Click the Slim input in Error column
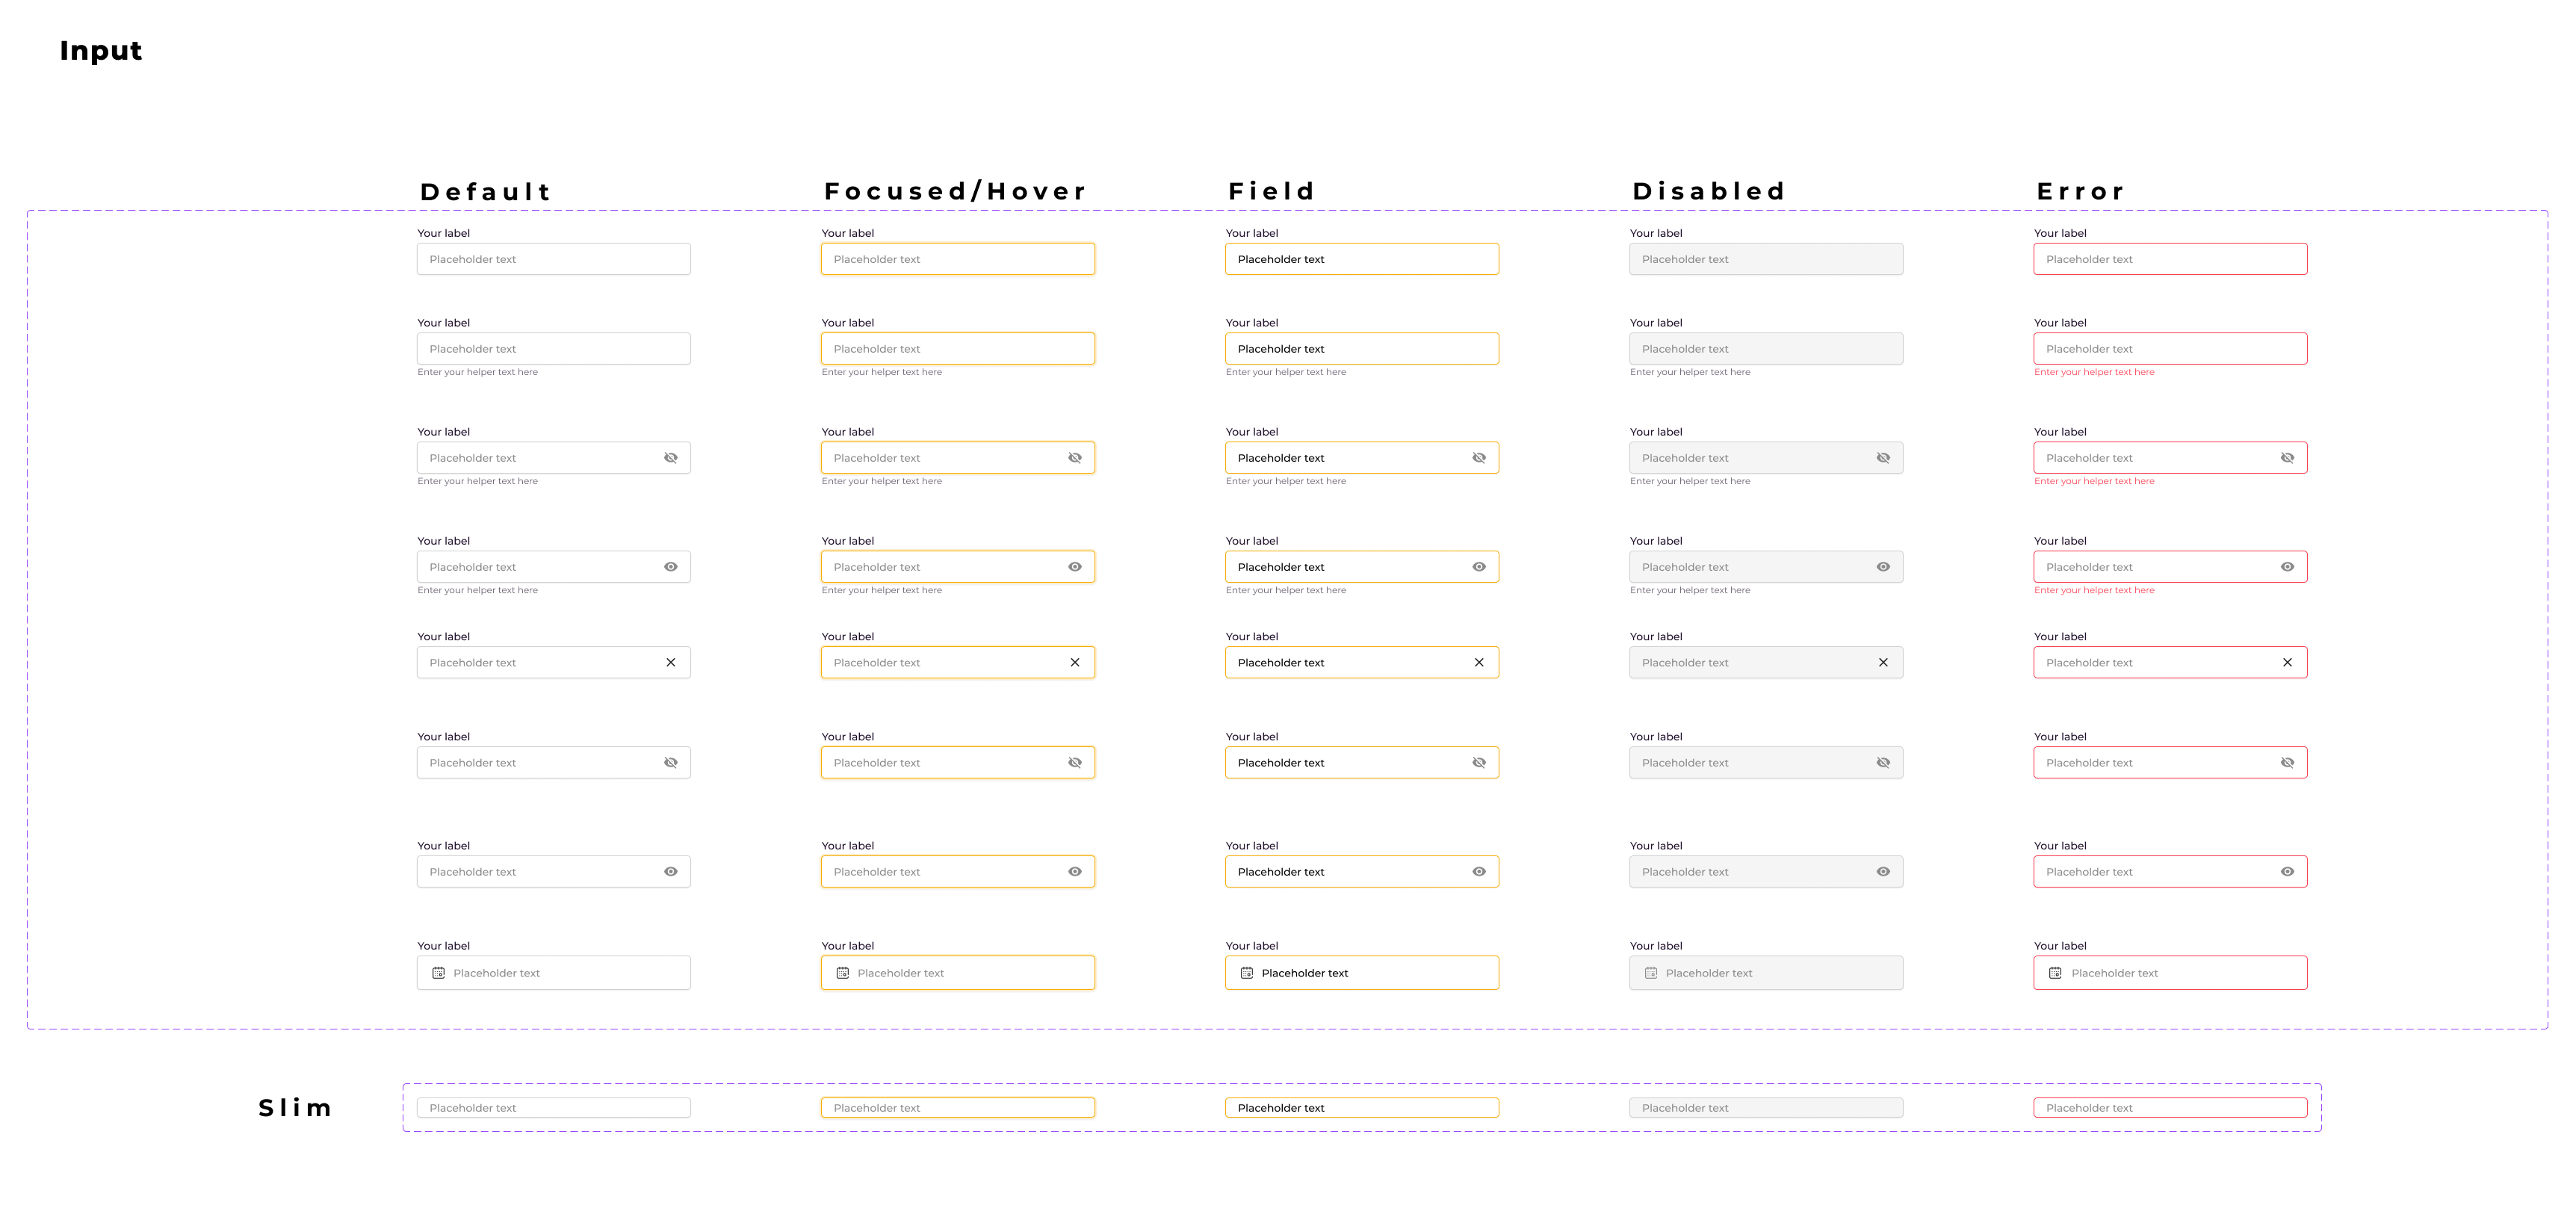 [2170, 1108]
